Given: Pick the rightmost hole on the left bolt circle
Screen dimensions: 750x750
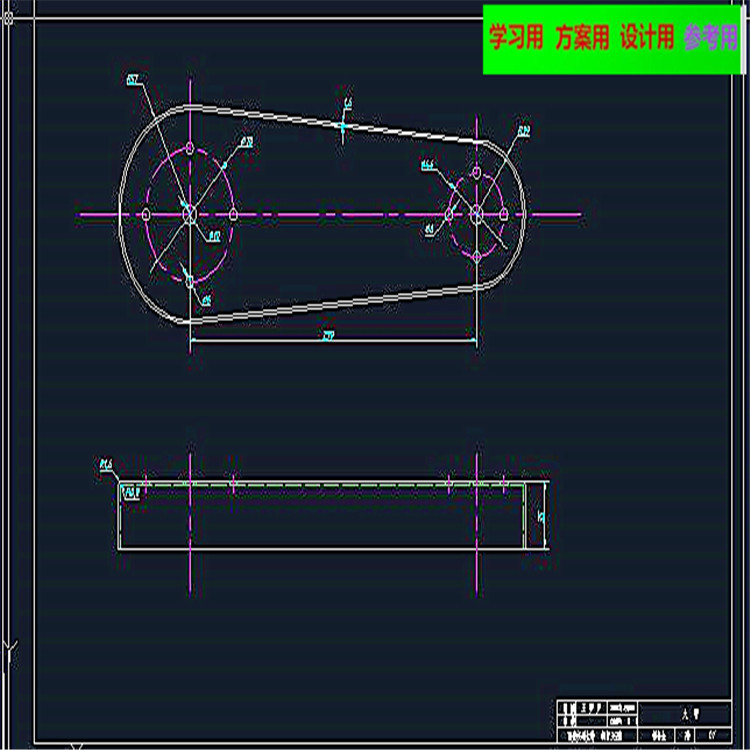Looking at the screenshot, I should coord(233,214).
